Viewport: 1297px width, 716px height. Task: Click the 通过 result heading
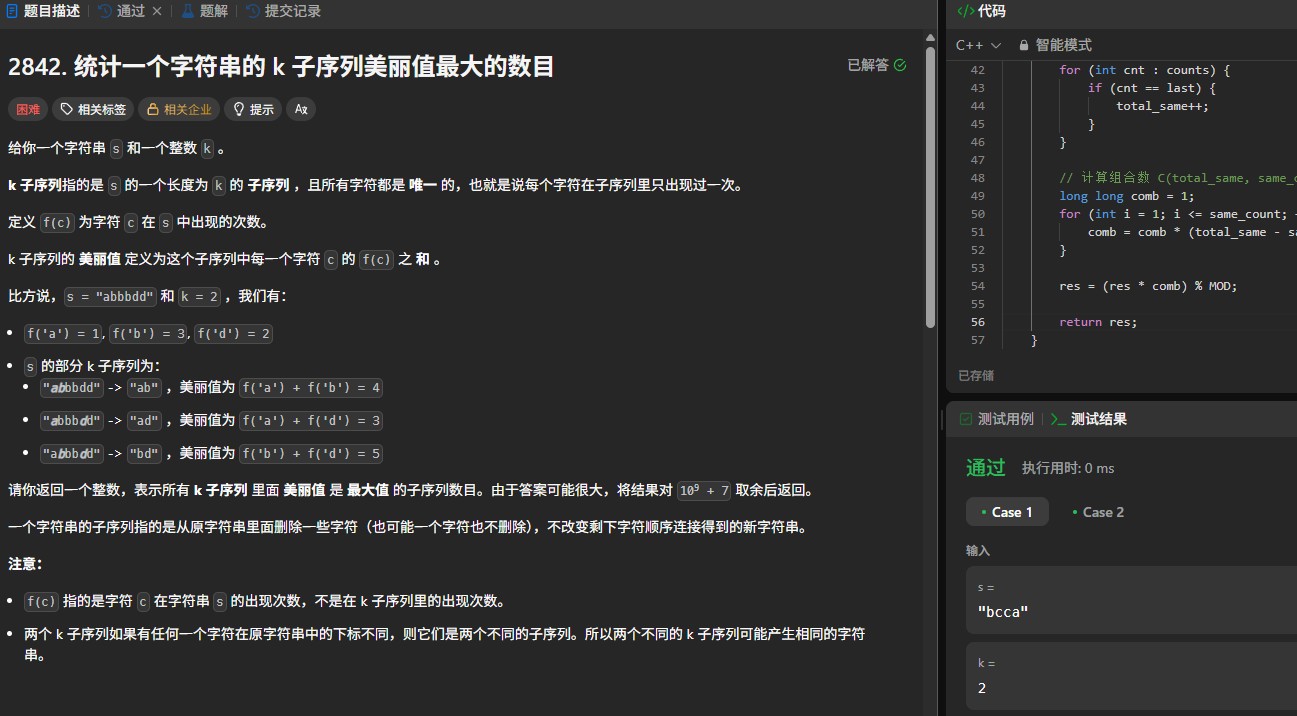coord(985,467)
